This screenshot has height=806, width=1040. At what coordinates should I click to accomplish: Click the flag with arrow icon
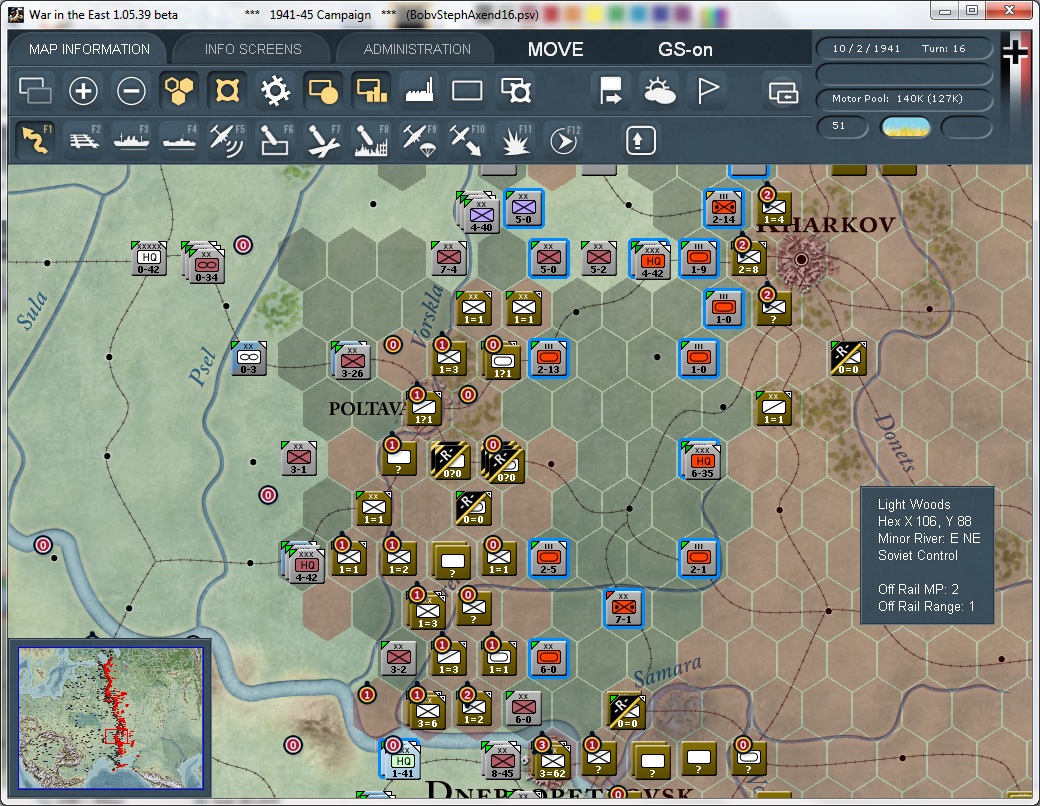610,91
